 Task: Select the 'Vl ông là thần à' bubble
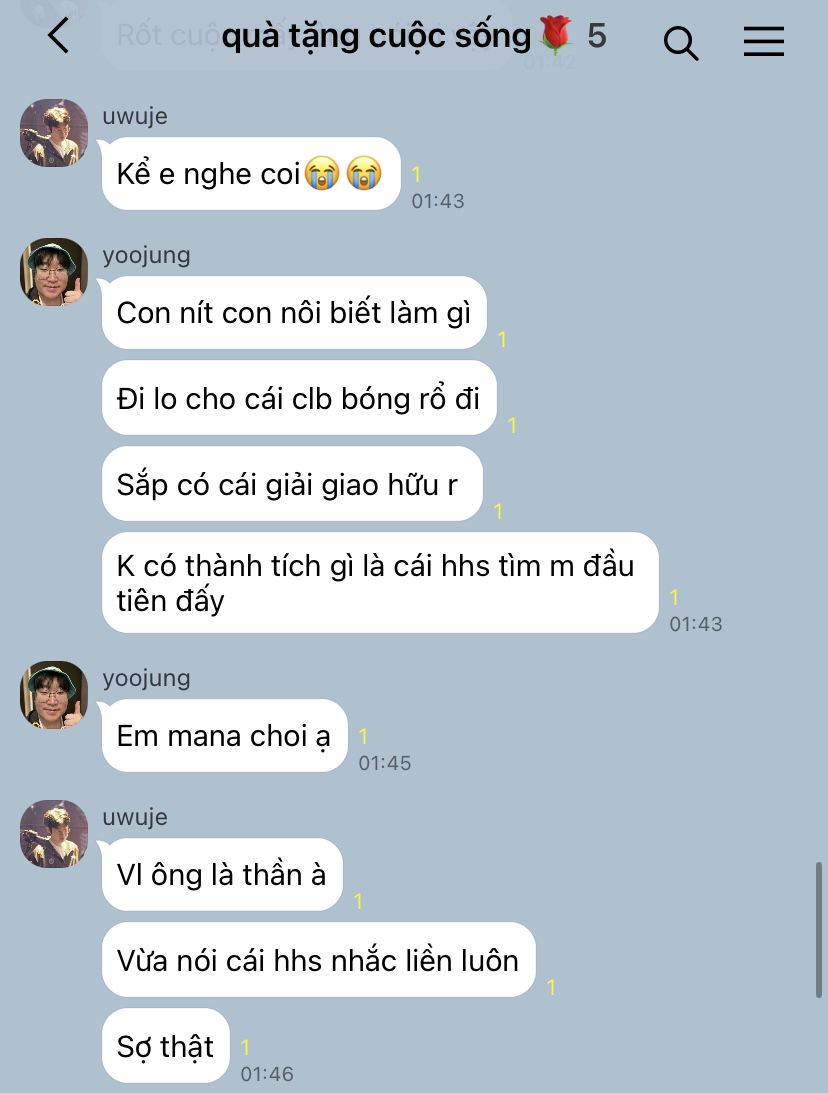tap(222, 874)
